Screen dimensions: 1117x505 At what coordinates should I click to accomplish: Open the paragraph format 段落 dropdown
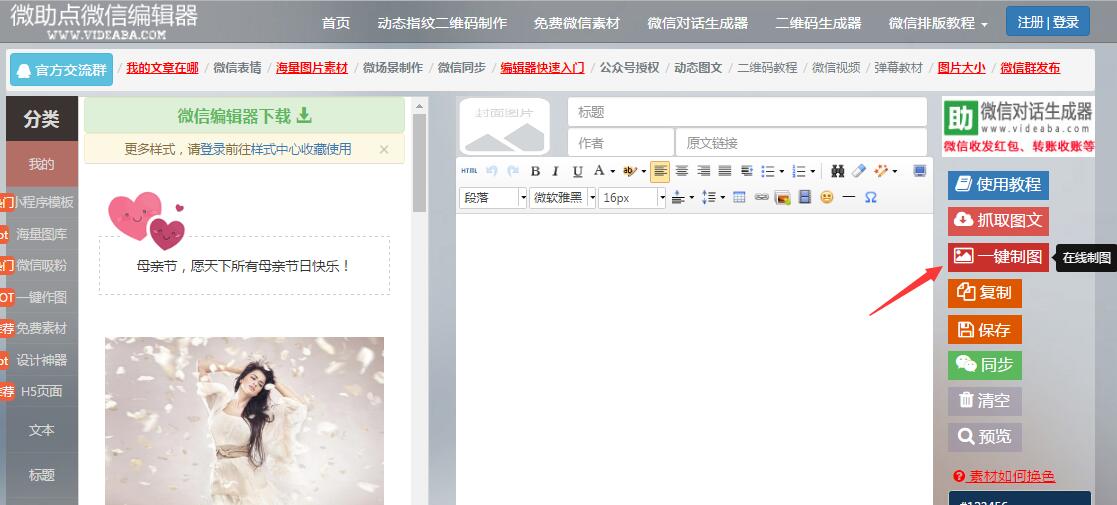[493, 197]
